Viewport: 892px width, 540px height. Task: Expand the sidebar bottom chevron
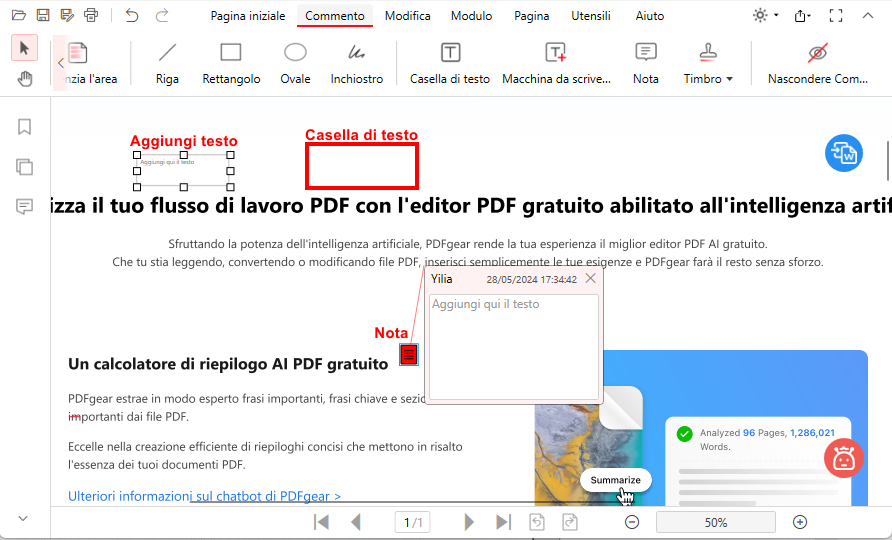click(x=23, y=518)
